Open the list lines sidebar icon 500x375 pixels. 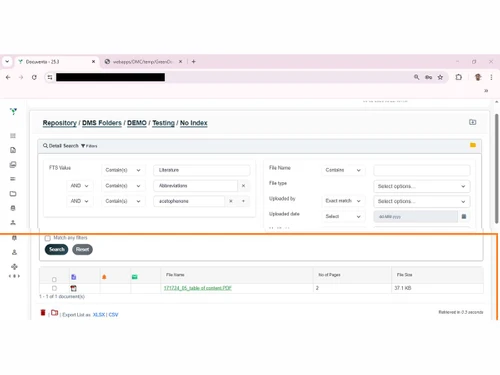coord(13,179)
